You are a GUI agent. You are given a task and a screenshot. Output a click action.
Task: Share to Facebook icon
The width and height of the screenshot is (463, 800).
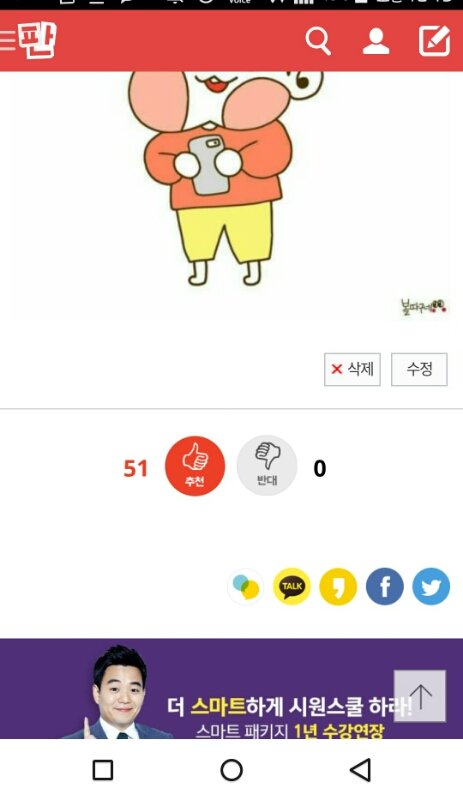click(384, 586)
